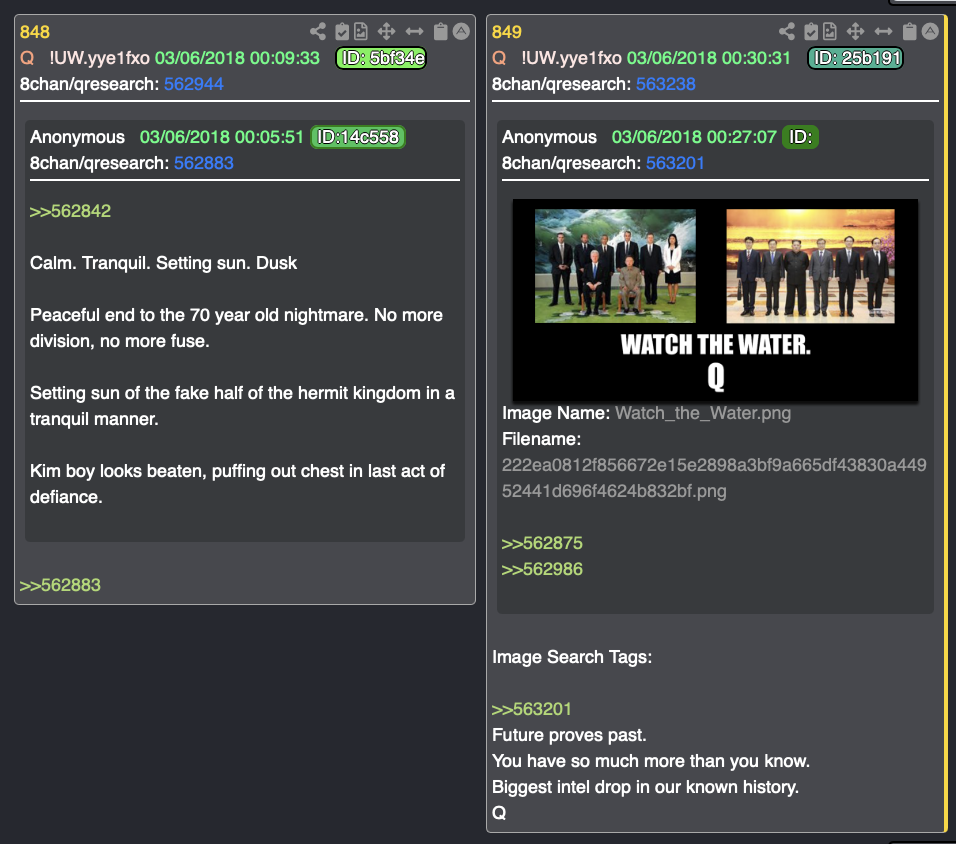
Task: Collapse post 849 with the round up-arrow
Action: (x=930, y=31)
